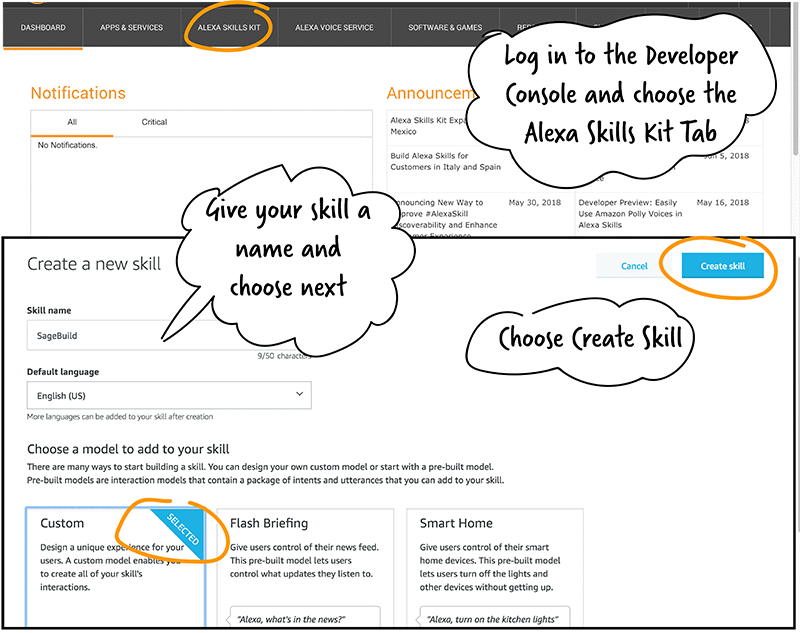Screen dimensions: 800x633
Task: Choose the Smart Home model card
Action: [495, 566]
